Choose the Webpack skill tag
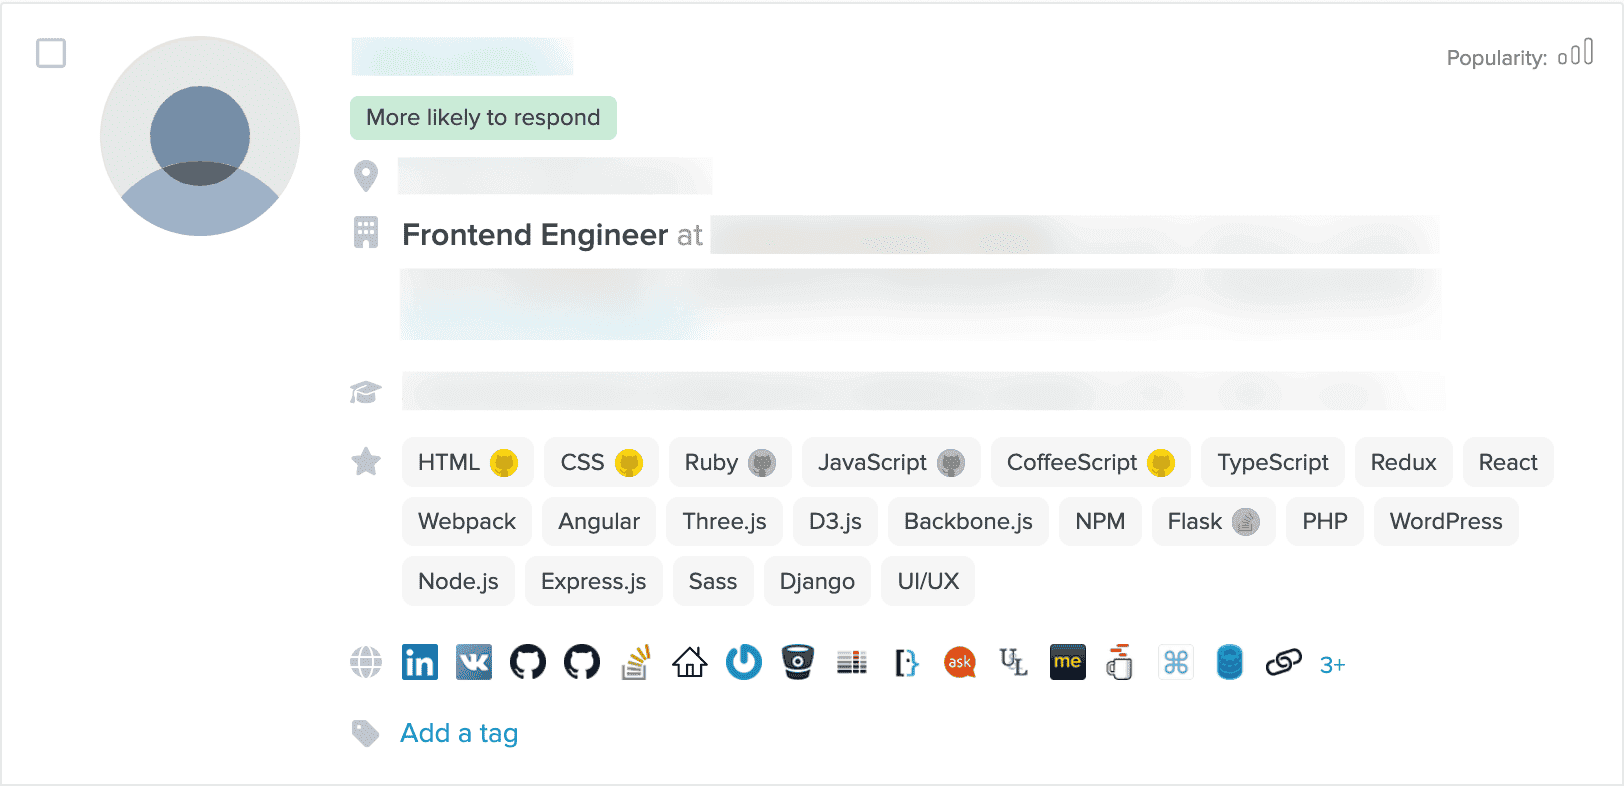 [x=467, y=521]
